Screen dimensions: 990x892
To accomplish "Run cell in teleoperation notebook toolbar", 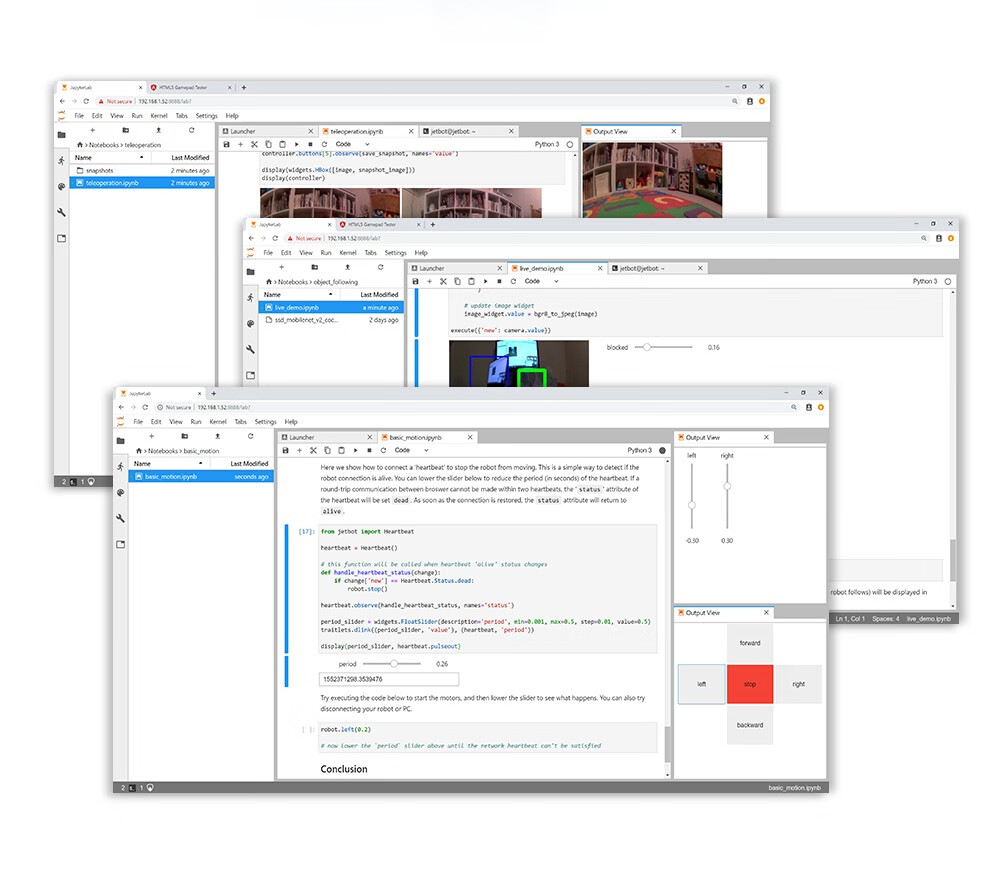I will click(296, 145).
